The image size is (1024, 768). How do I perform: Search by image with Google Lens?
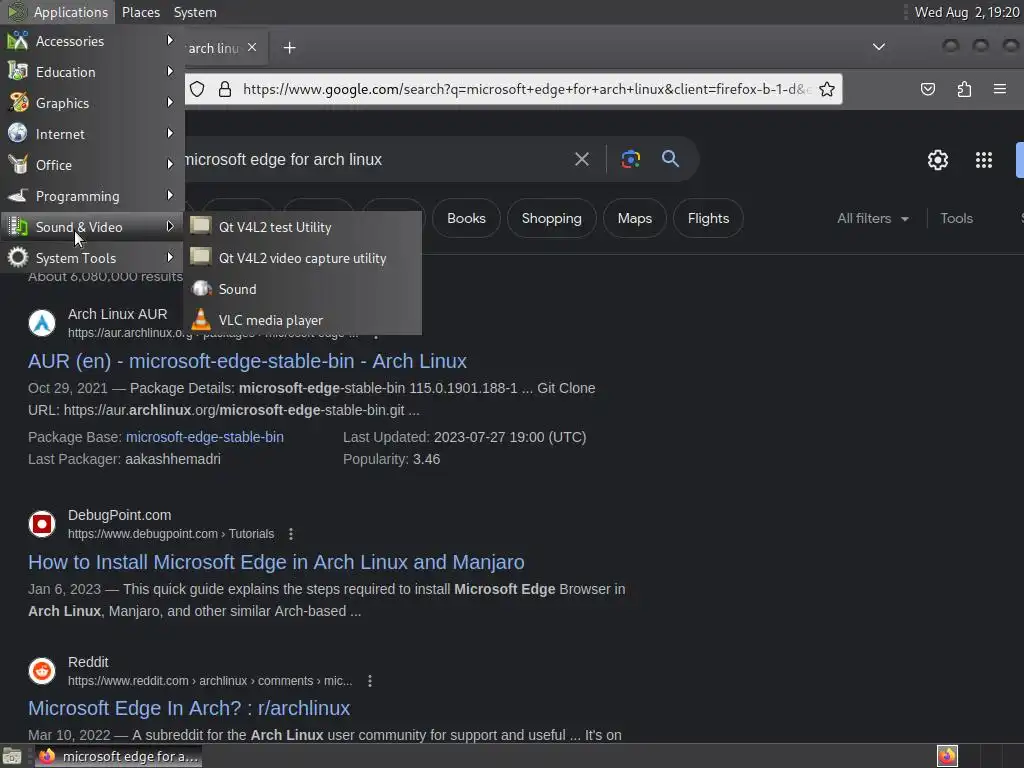click(630, 159)
